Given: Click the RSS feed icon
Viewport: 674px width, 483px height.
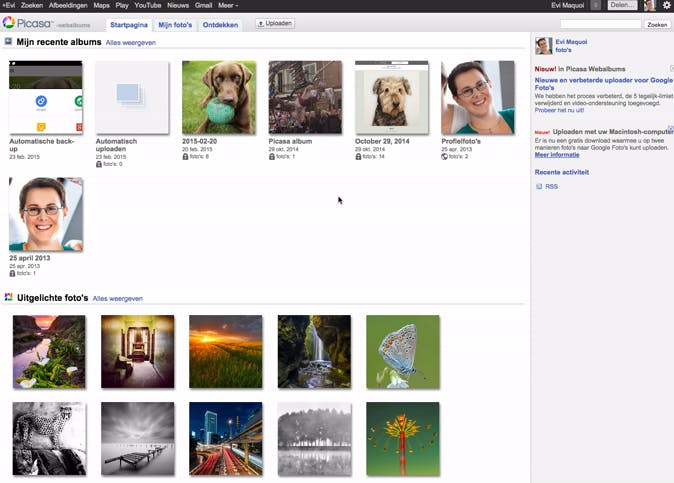Looking at the screenshot, I should 539,186.
